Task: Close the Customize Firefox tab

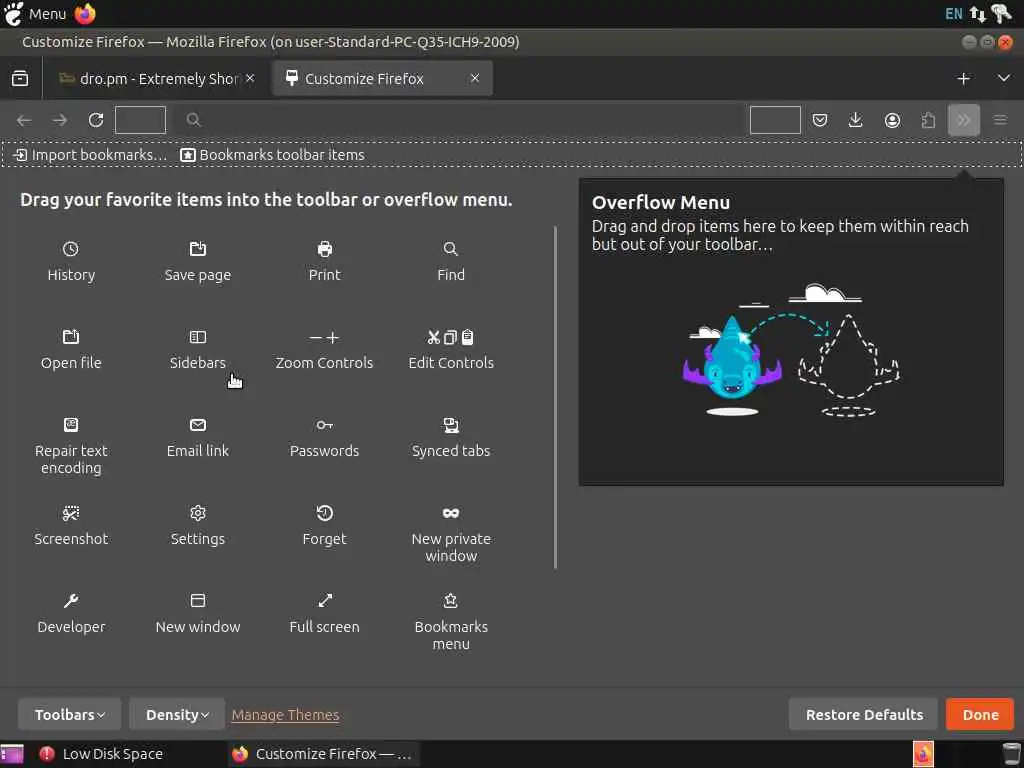Action: pos(475,78)
